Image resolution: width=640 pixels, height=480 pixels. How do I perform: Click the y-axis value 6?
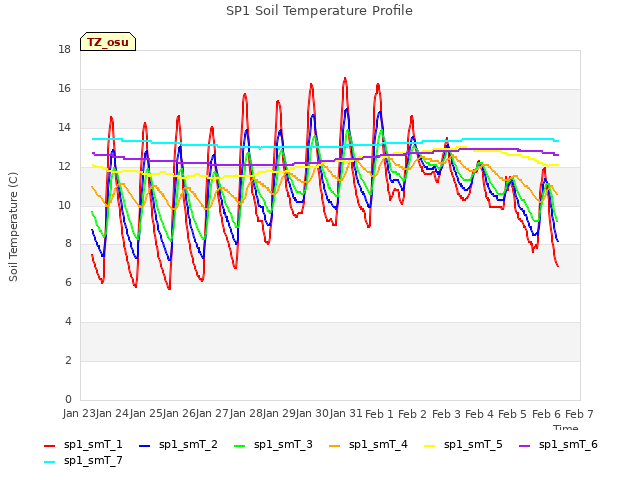68,282
